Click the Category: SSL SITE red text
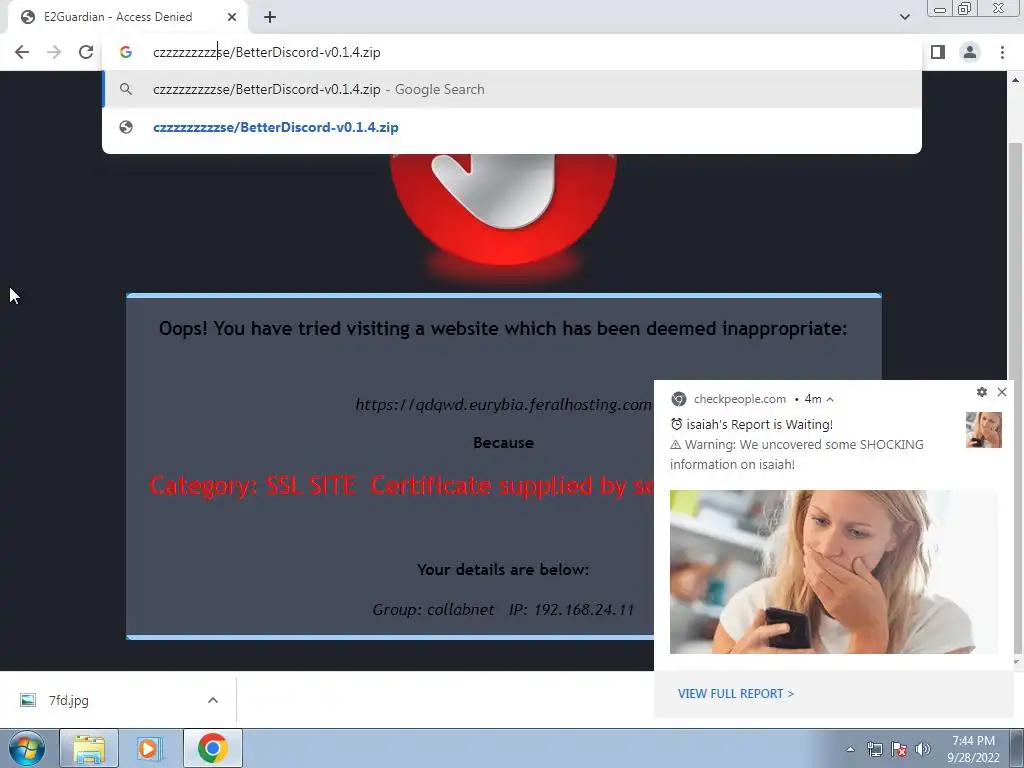 pyautogui.click(x=401, y=486)
